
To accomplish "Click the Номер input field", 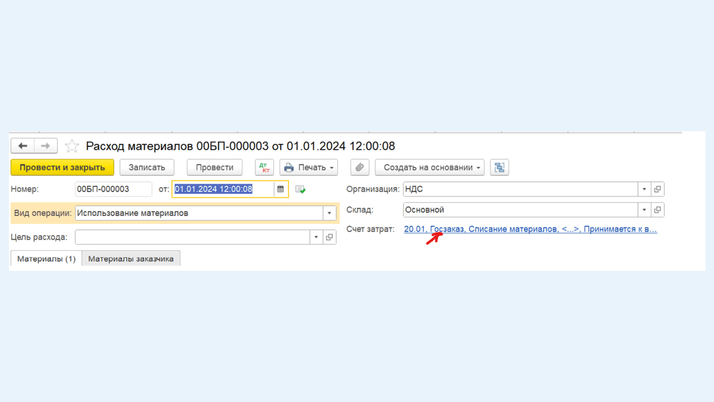I will tap(113, 189).
